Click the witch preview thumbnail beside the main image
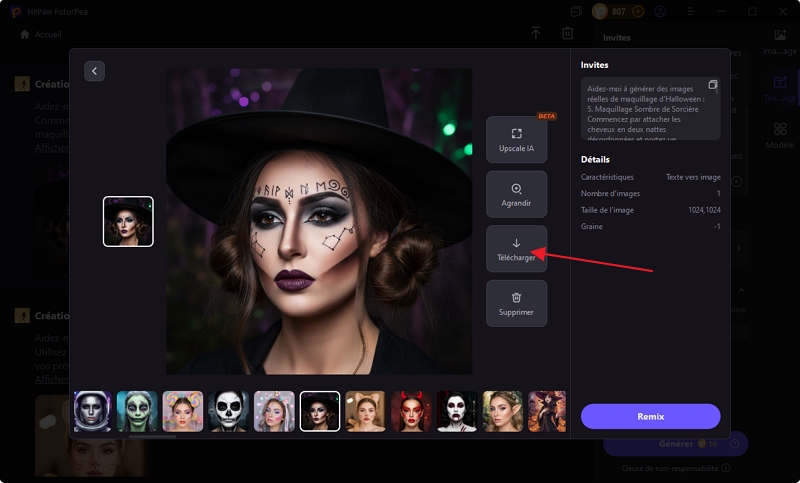 (x=128, y=221)
